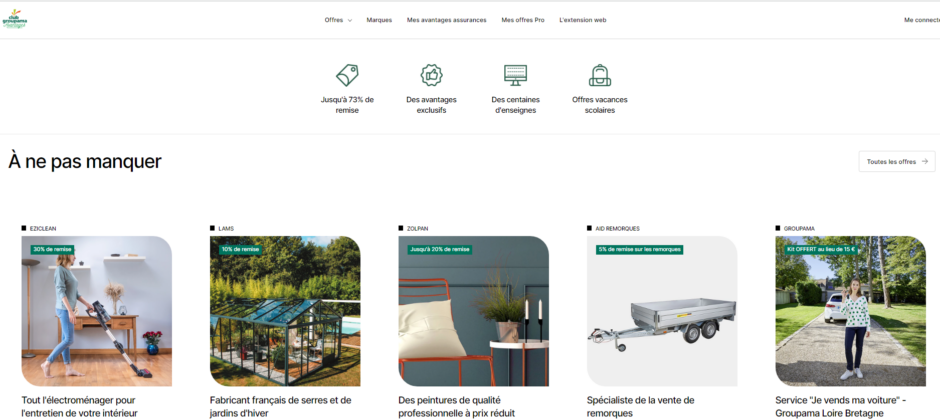940x420 pixels.
Task: Open the AID Remorques trailer image
Action: pos(662,311)
